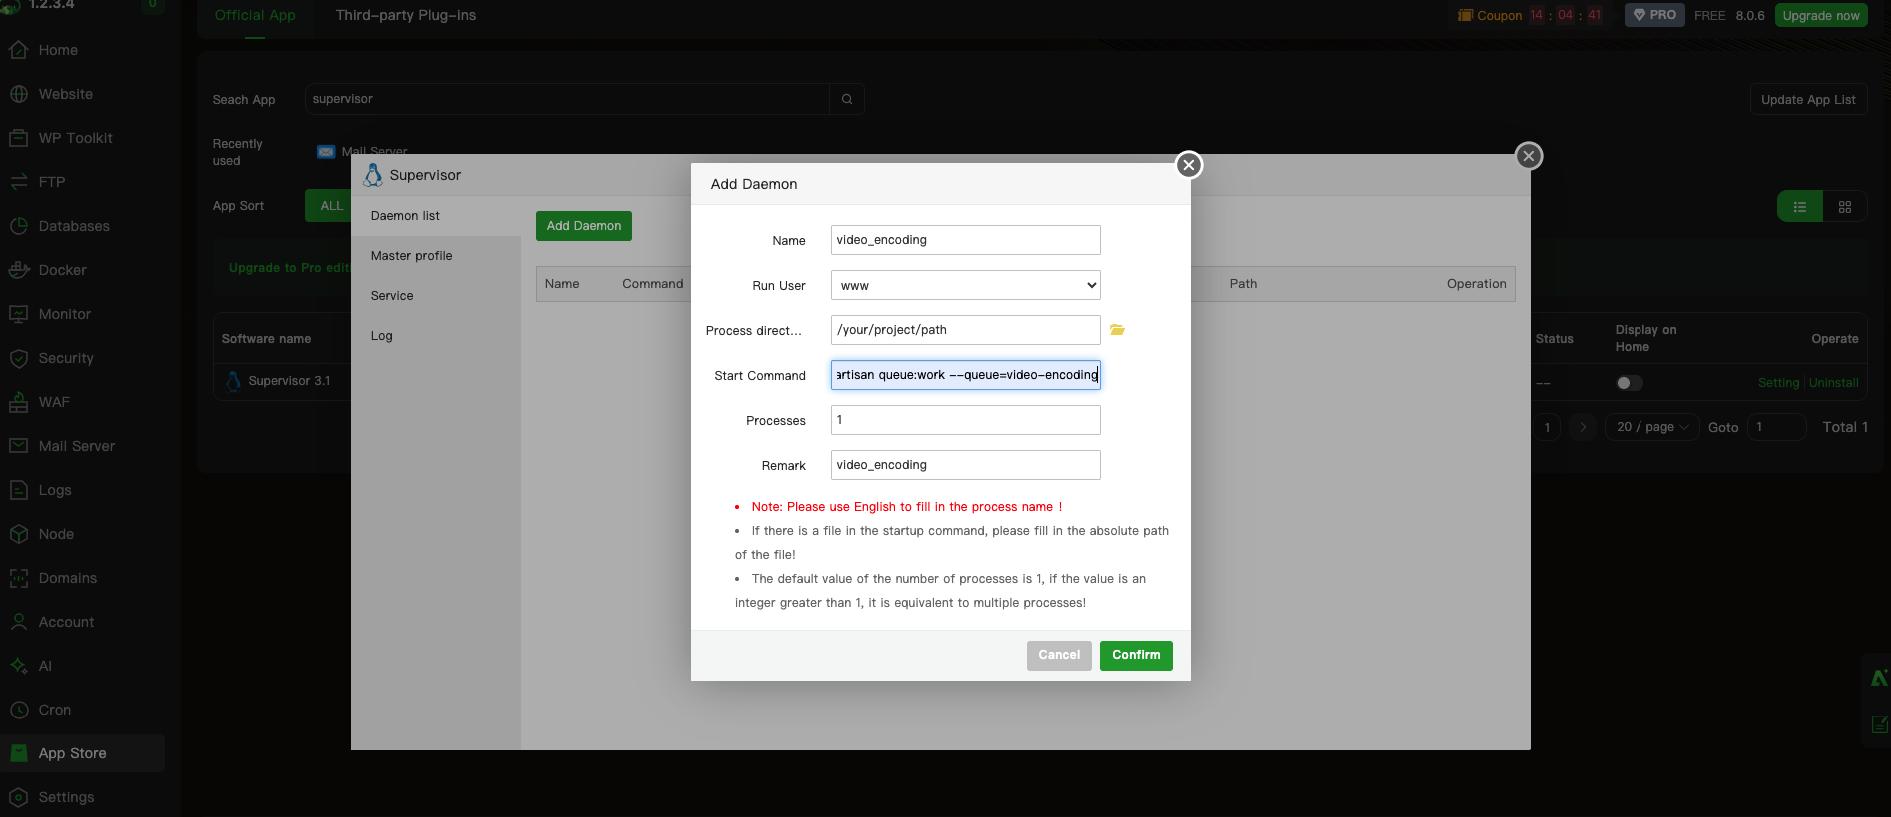
Task: Close the Supervisor window
Action: [x=1528, y=156]
